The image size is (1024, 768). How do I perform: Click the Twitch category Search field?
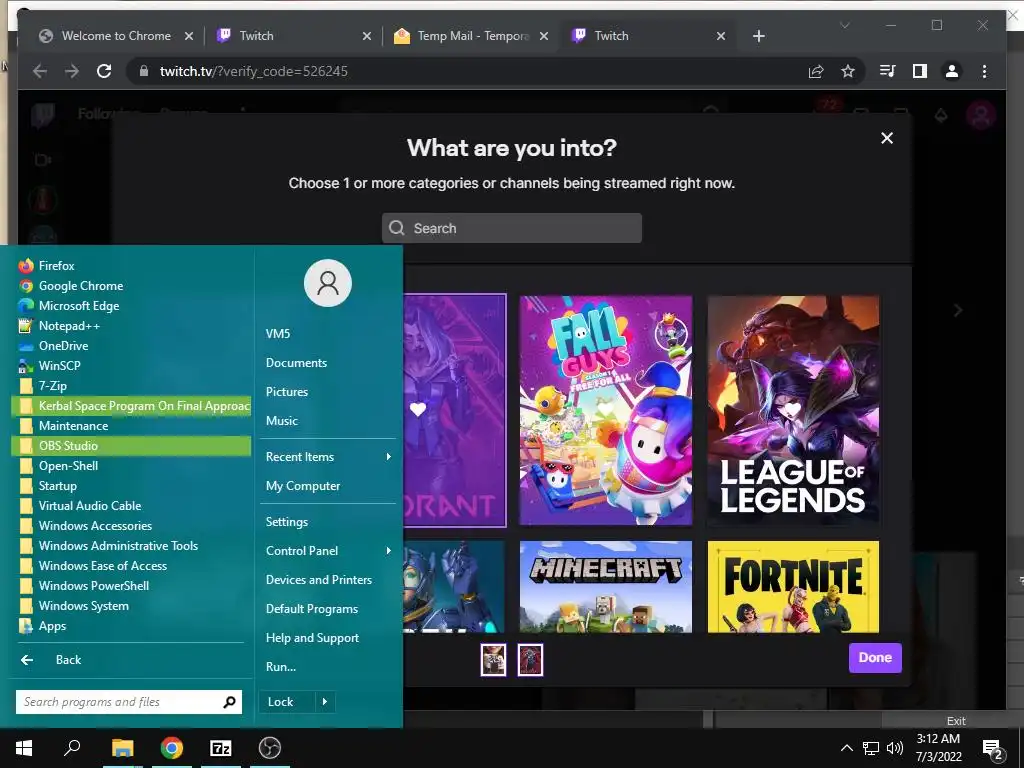point(512,228)
